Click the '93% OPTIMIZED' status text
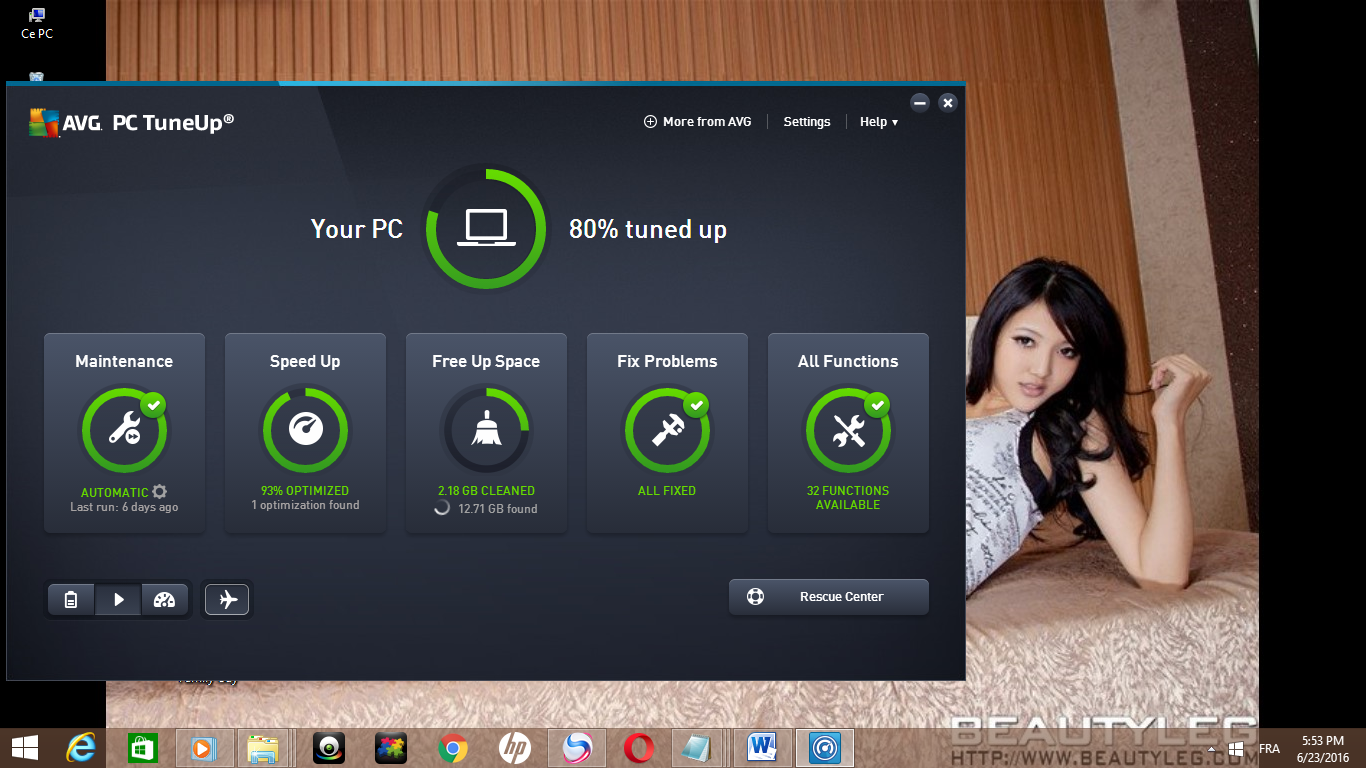This screenshot has height=768, width=1366. click(x=305, y=491)
